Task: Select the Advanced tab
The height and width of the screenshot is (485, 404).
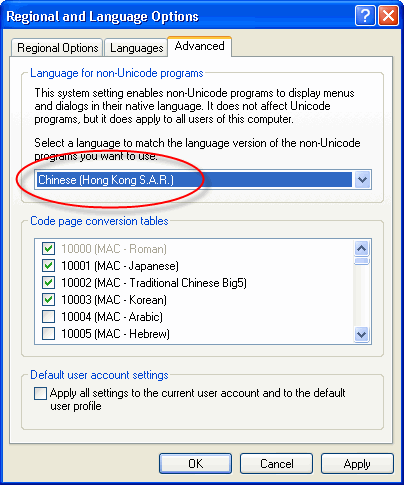Action: 199,46
